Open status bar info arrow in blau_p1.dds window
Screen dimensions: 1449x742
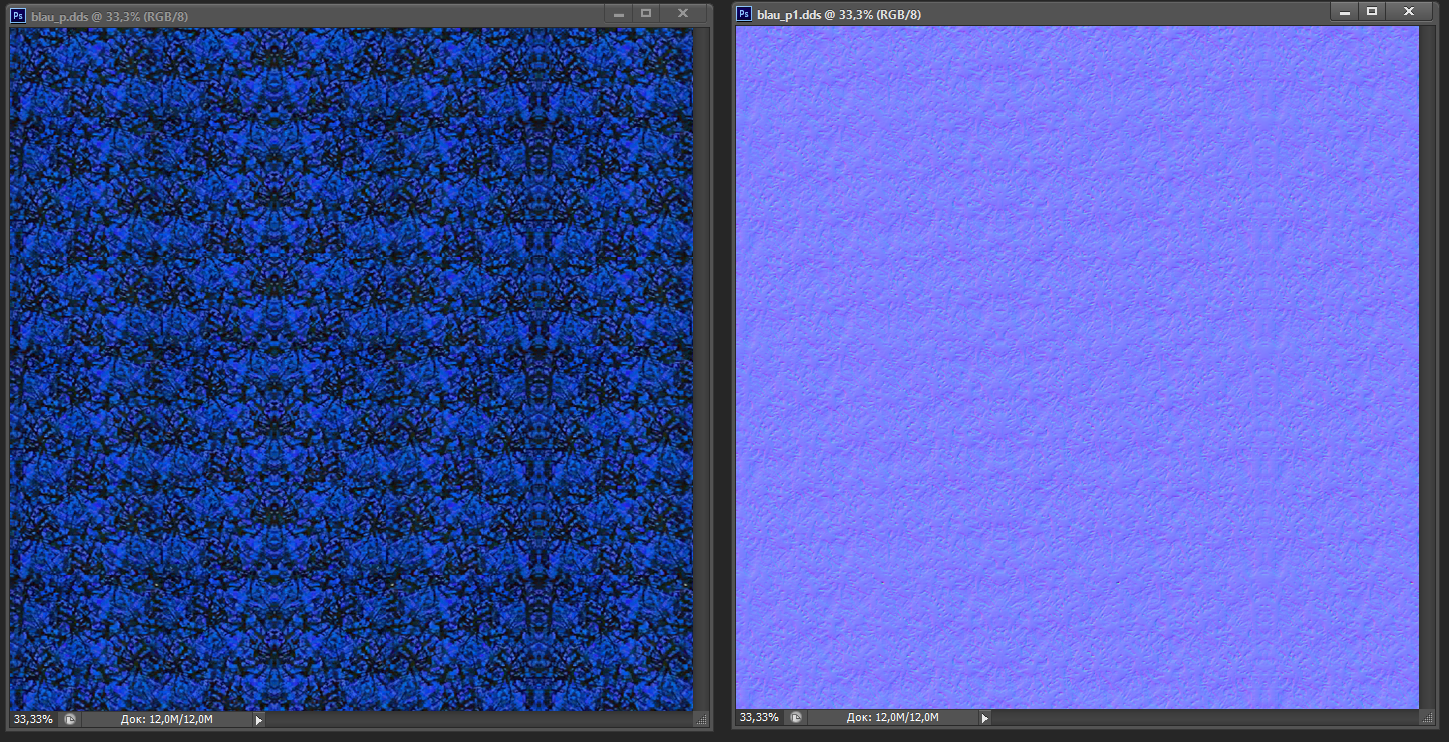pos(985,717)
